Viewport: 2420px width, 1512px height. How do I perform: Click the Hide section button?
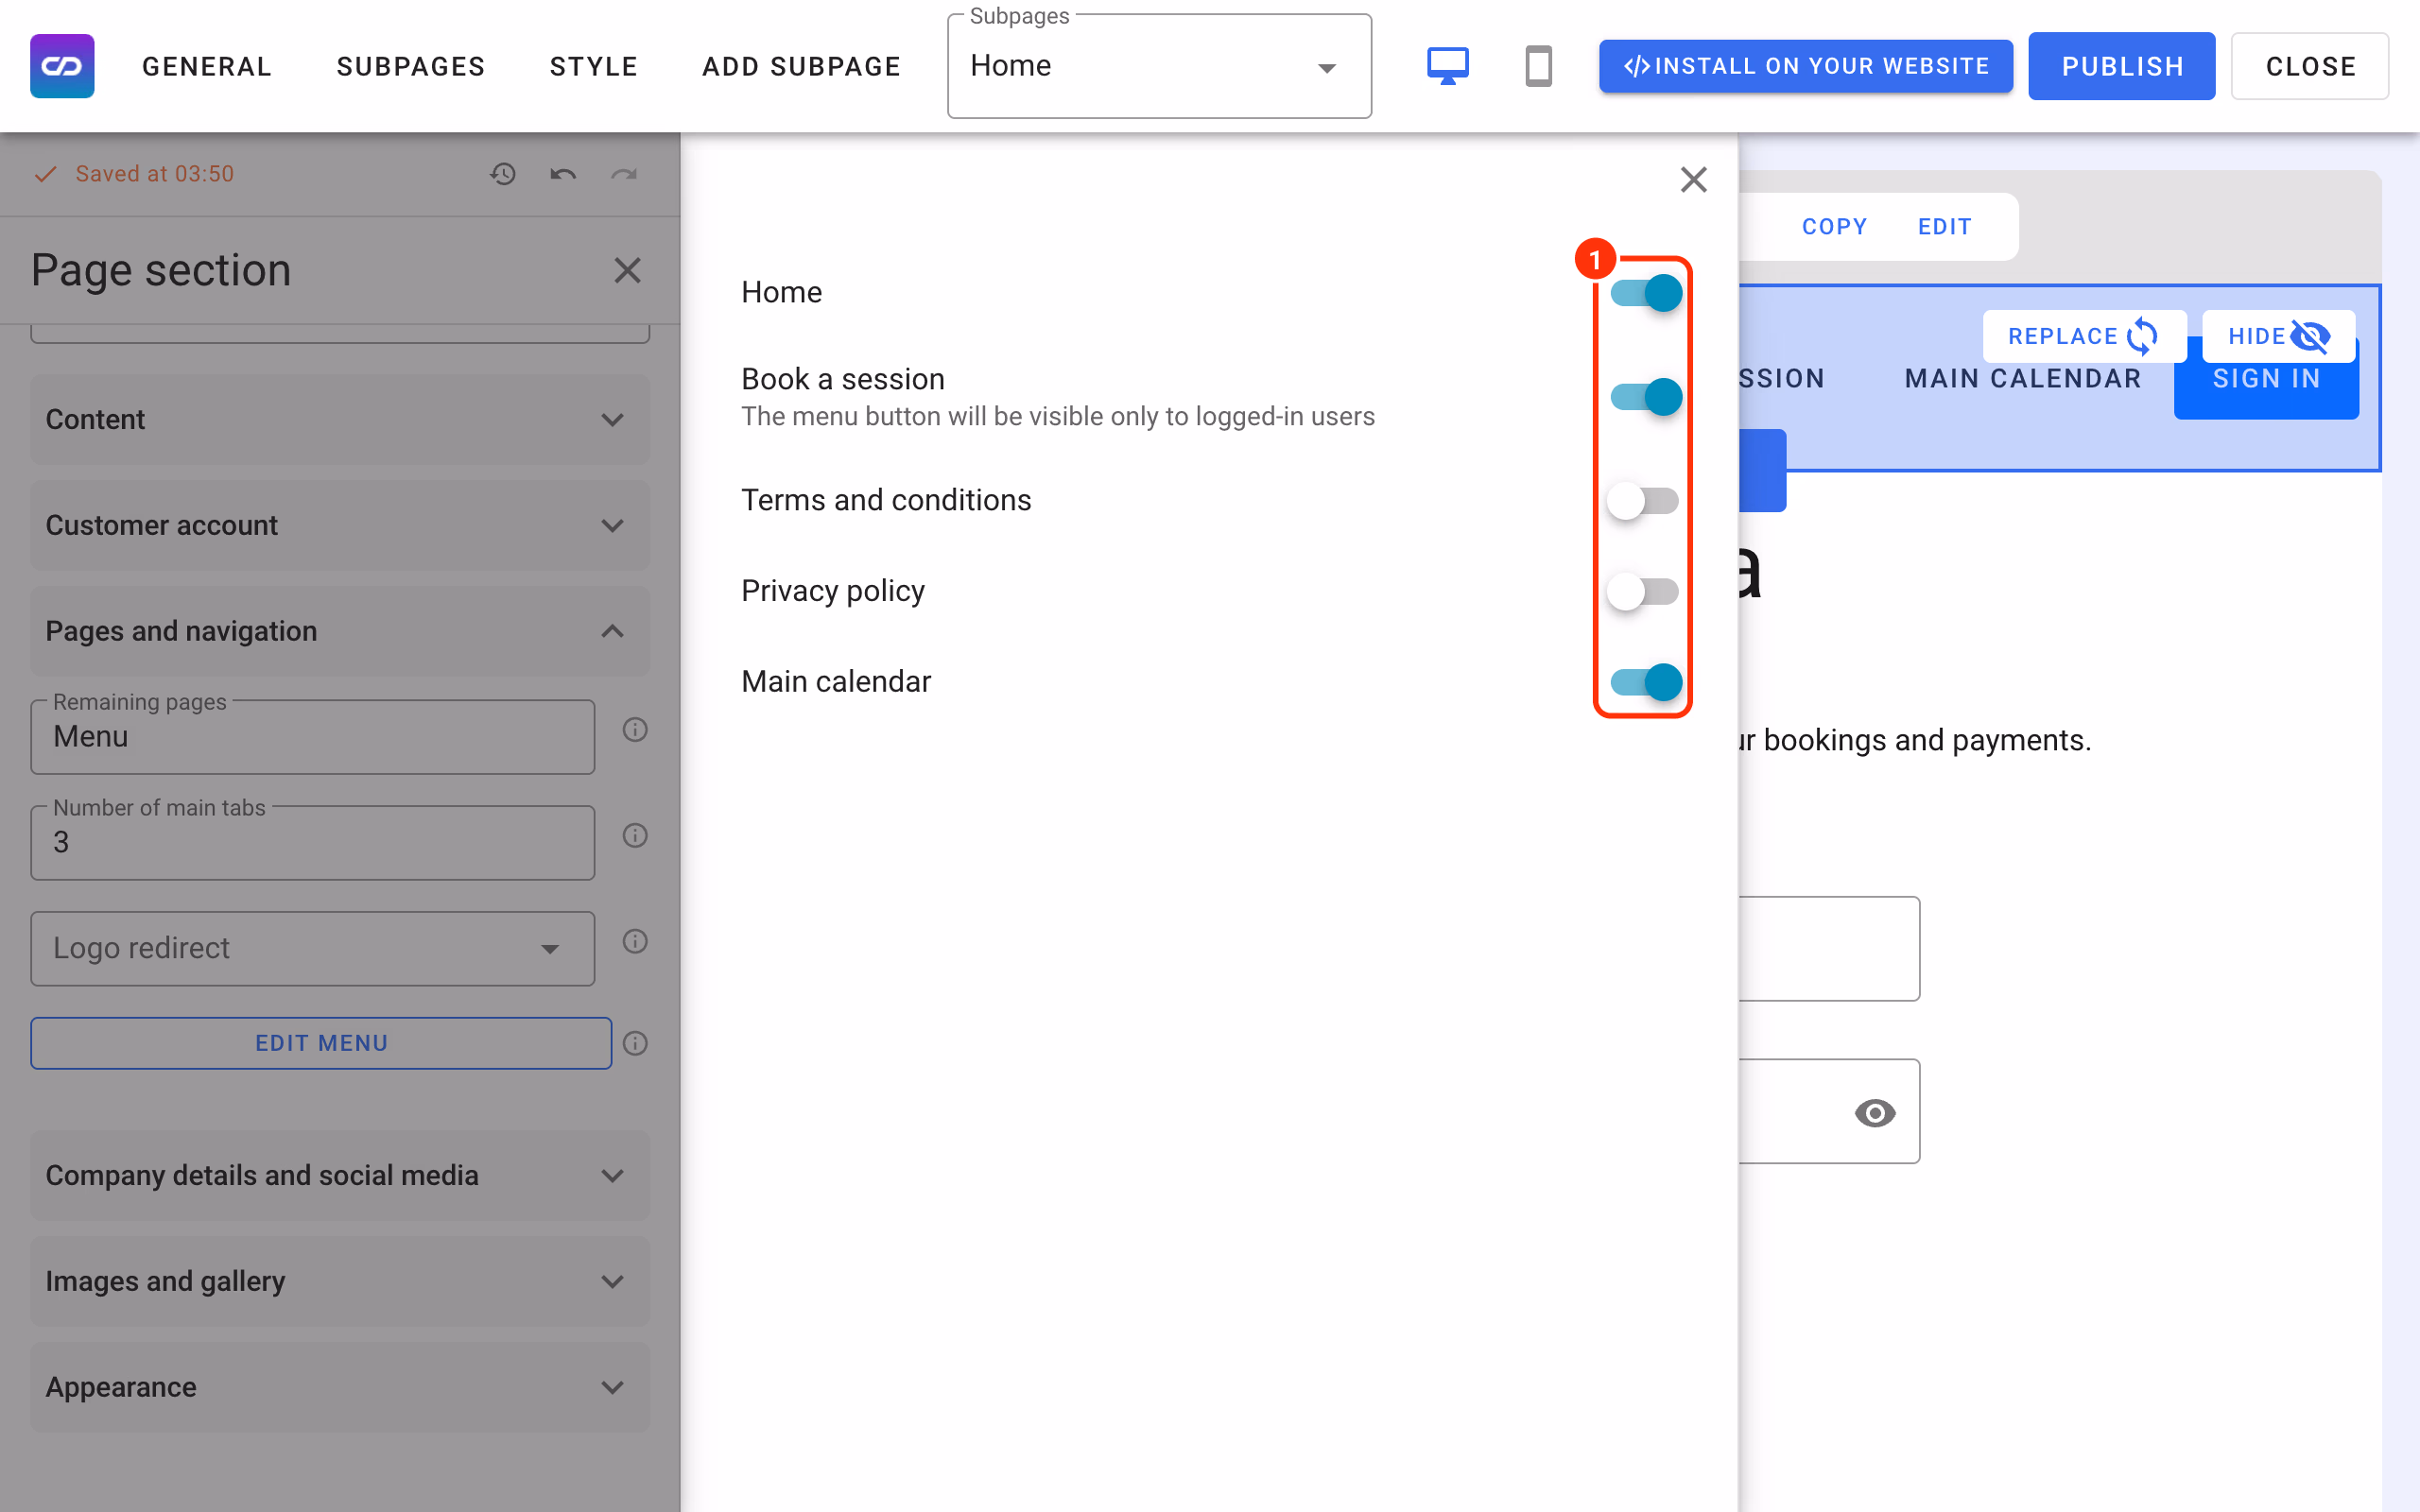2278,336
